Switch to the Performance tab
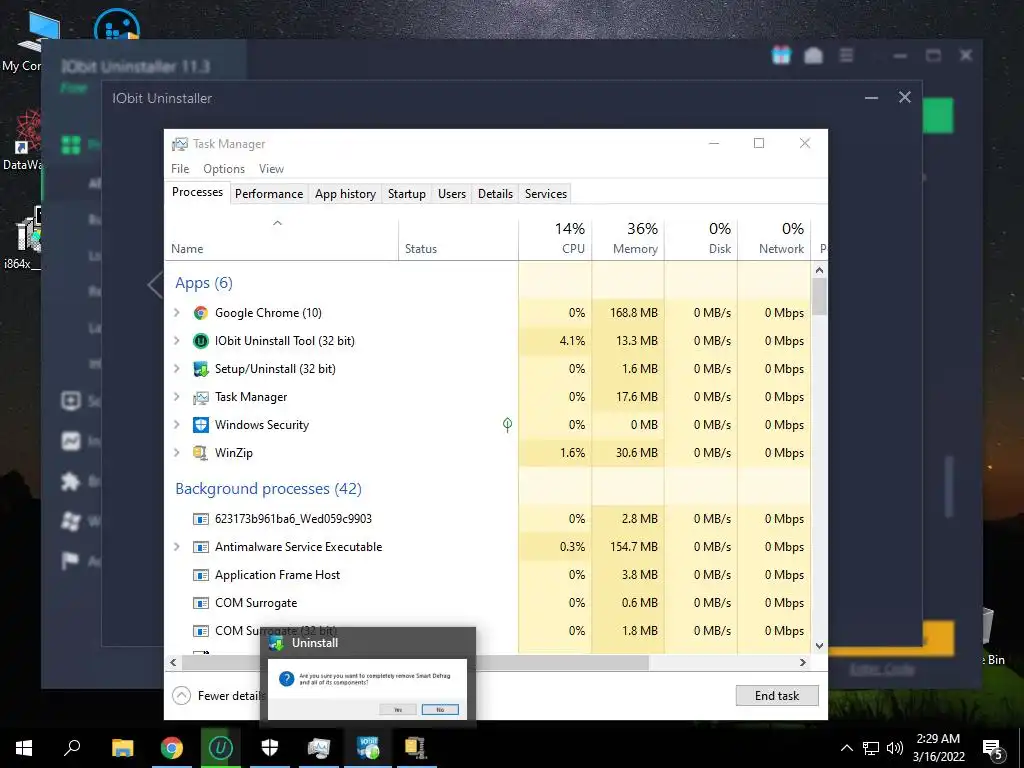This screenshot has width=1024, height=768. [269, 194]
